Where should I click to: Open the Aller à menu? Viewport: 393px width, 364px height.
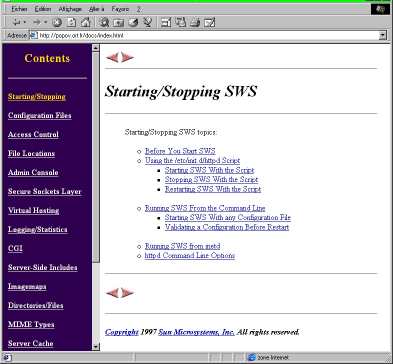[97, 9]
